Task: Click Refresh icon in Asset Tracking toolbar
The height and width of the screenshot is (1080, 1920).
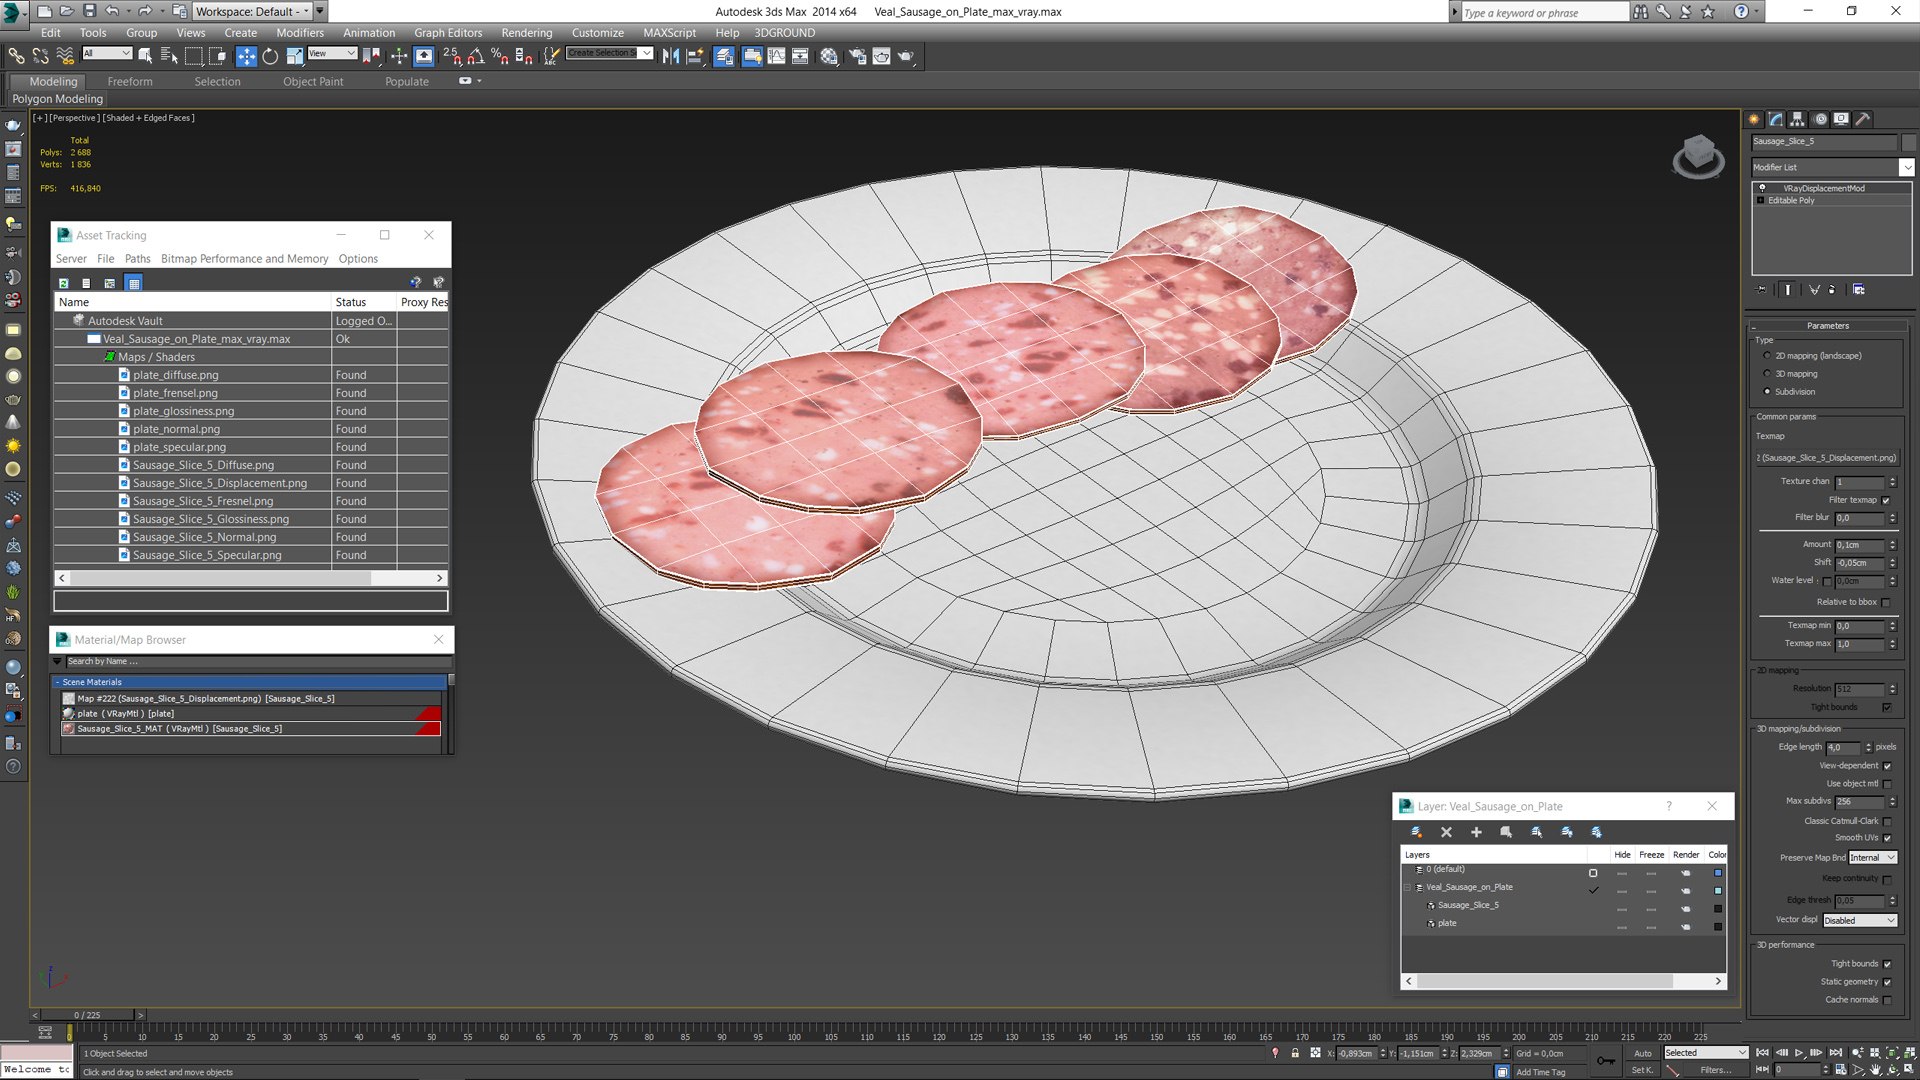Action: point(64,283)
